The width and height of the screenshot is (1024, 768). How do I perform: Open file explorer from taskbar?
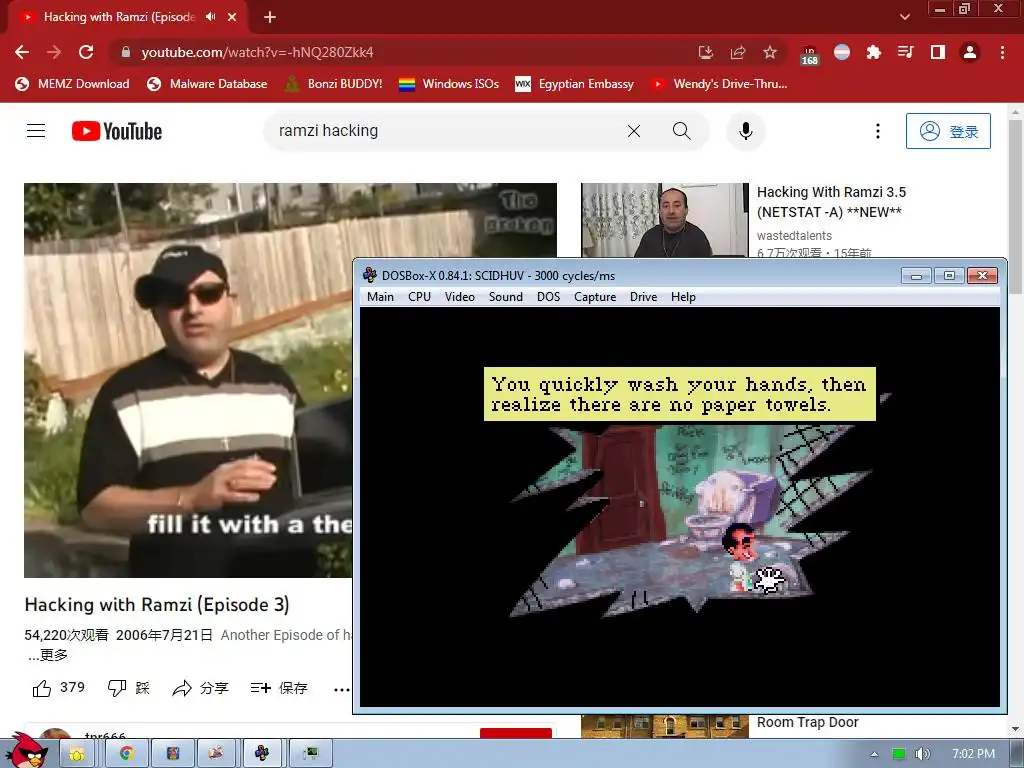pos(77,754)
